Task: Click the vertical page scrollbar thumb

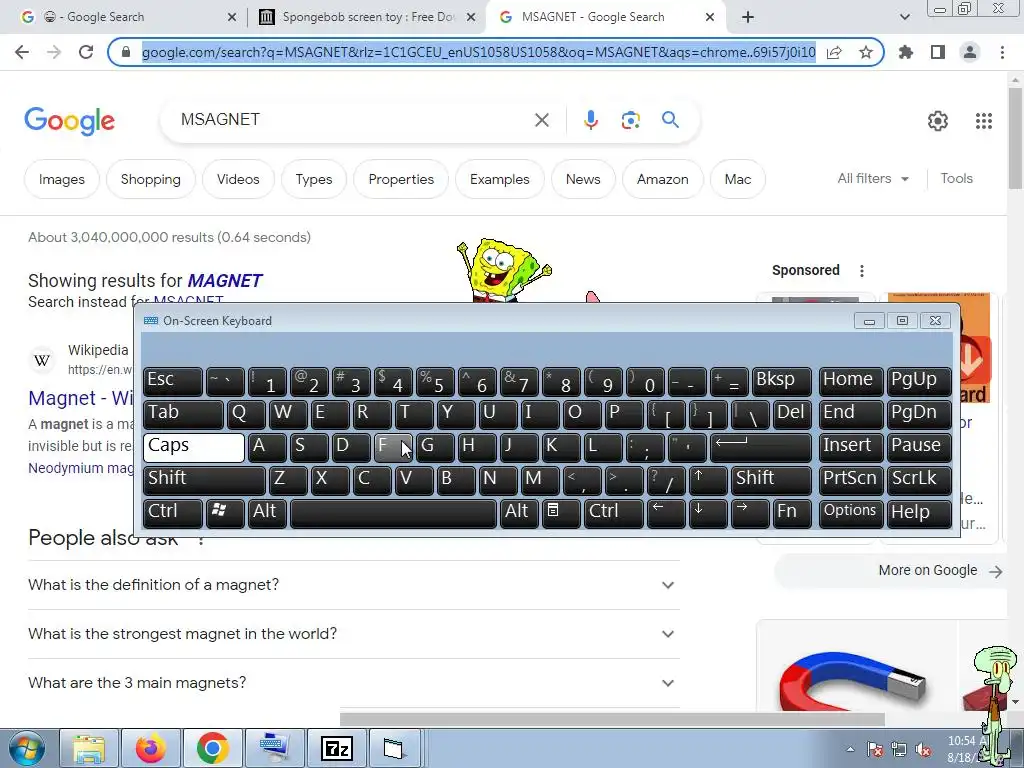Action: click(x=1016, y=138)
